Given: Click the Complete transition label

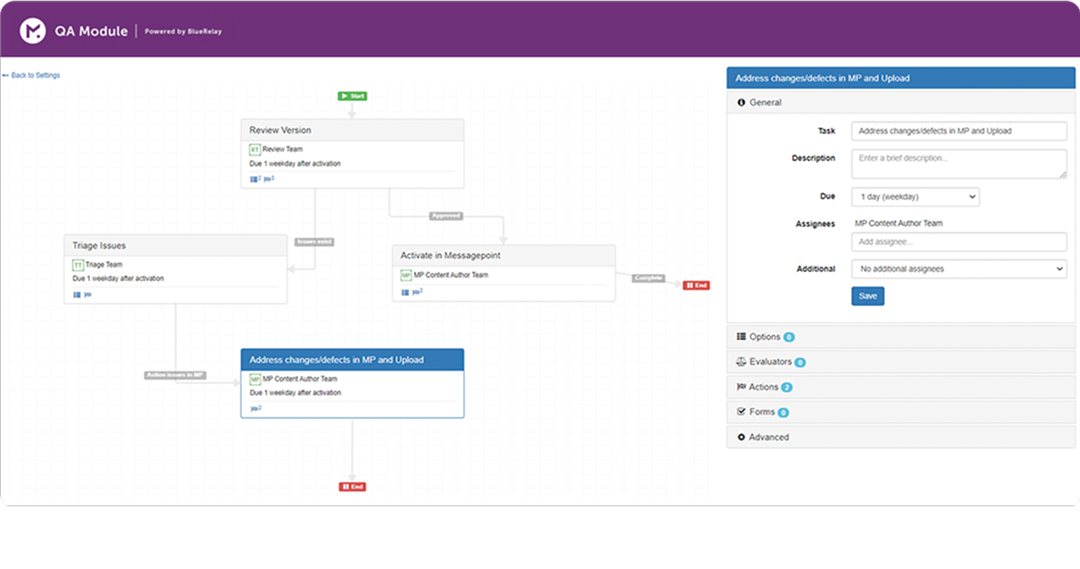Looking at the screenshot, I should (648, 278).
